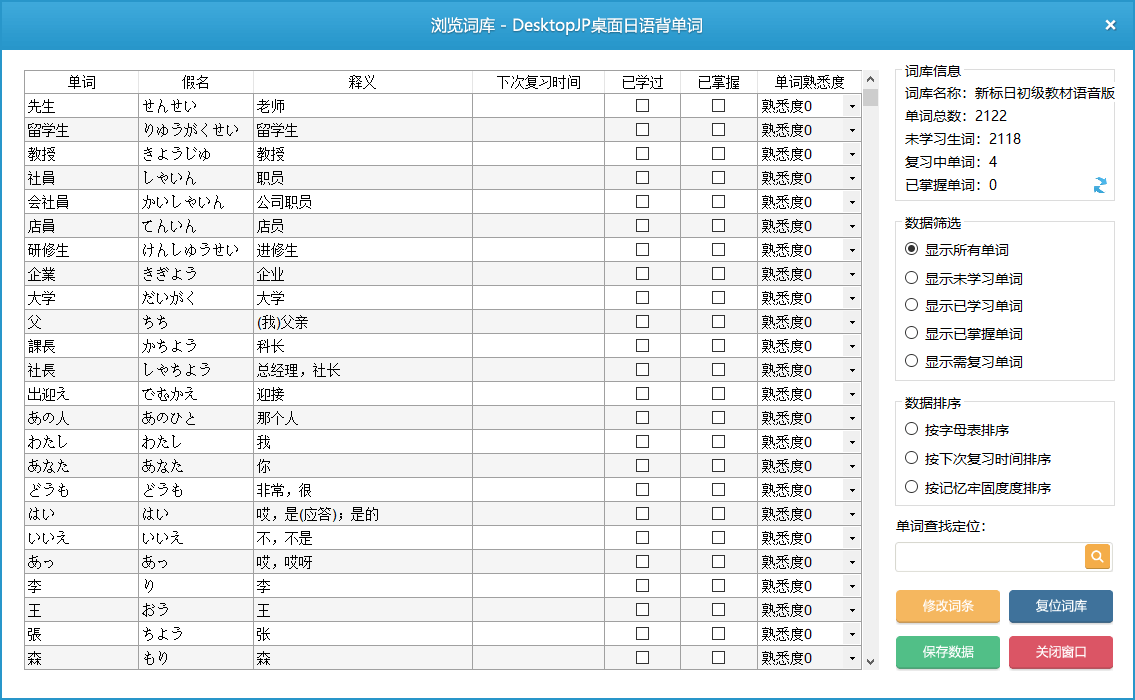
Task: Open 熟悉度 dropdown for 留学生 row
Action: click(x=852, y=130)
